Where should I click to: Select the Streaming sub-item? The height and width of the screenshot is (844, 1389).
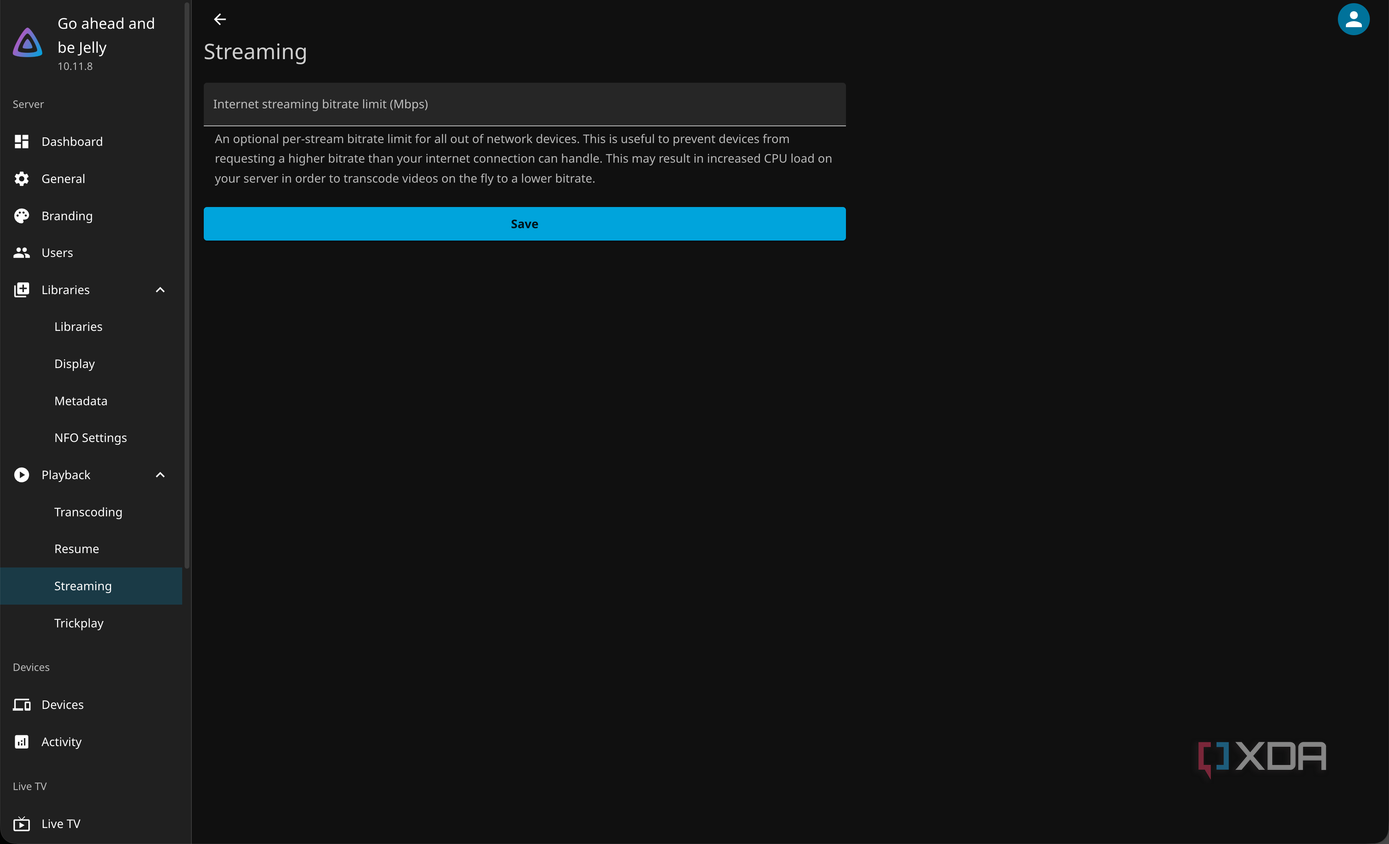pyautogui.click(x=91, y=585)
